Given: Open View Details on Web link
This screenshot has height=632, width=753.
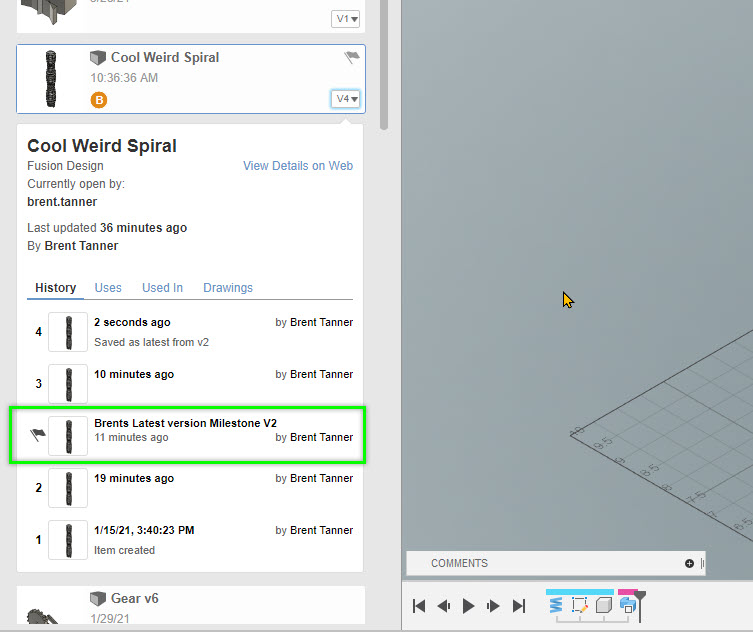Looking at the screenshot, I should coord(298,166).
